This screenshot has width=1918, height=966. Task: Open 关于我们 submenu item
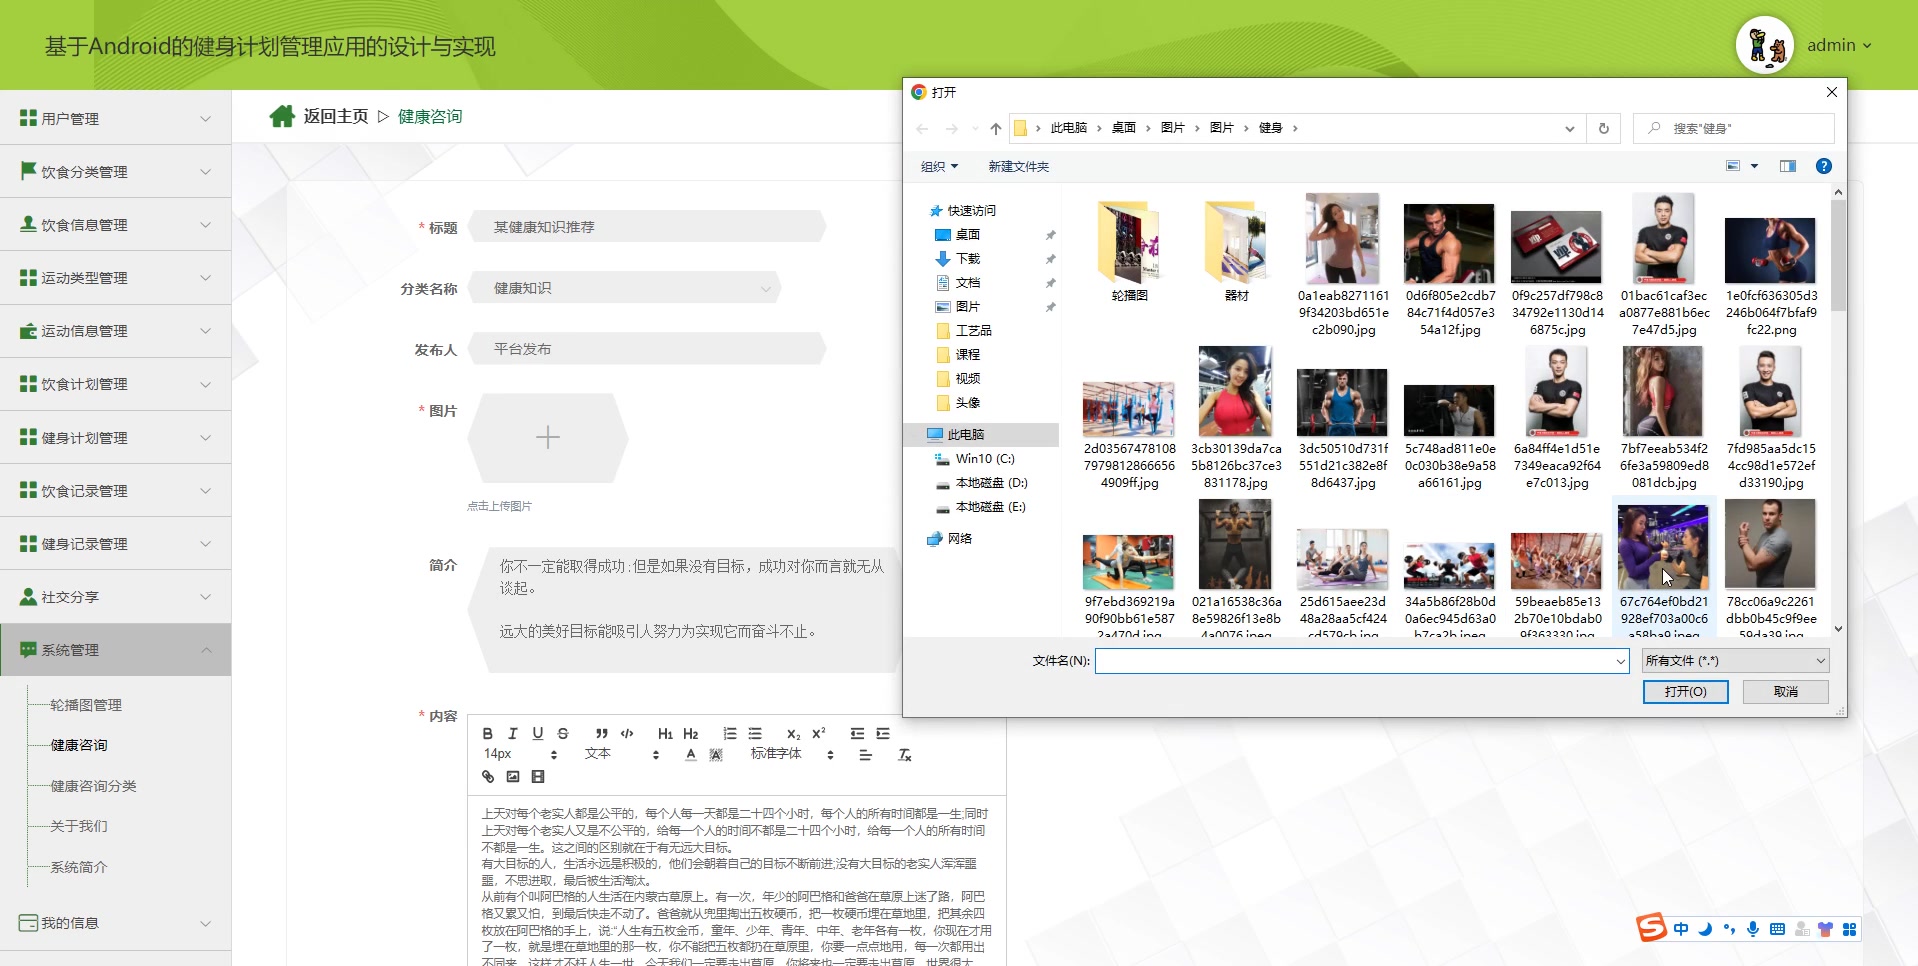pyautogui.click(x=79, y=826)
